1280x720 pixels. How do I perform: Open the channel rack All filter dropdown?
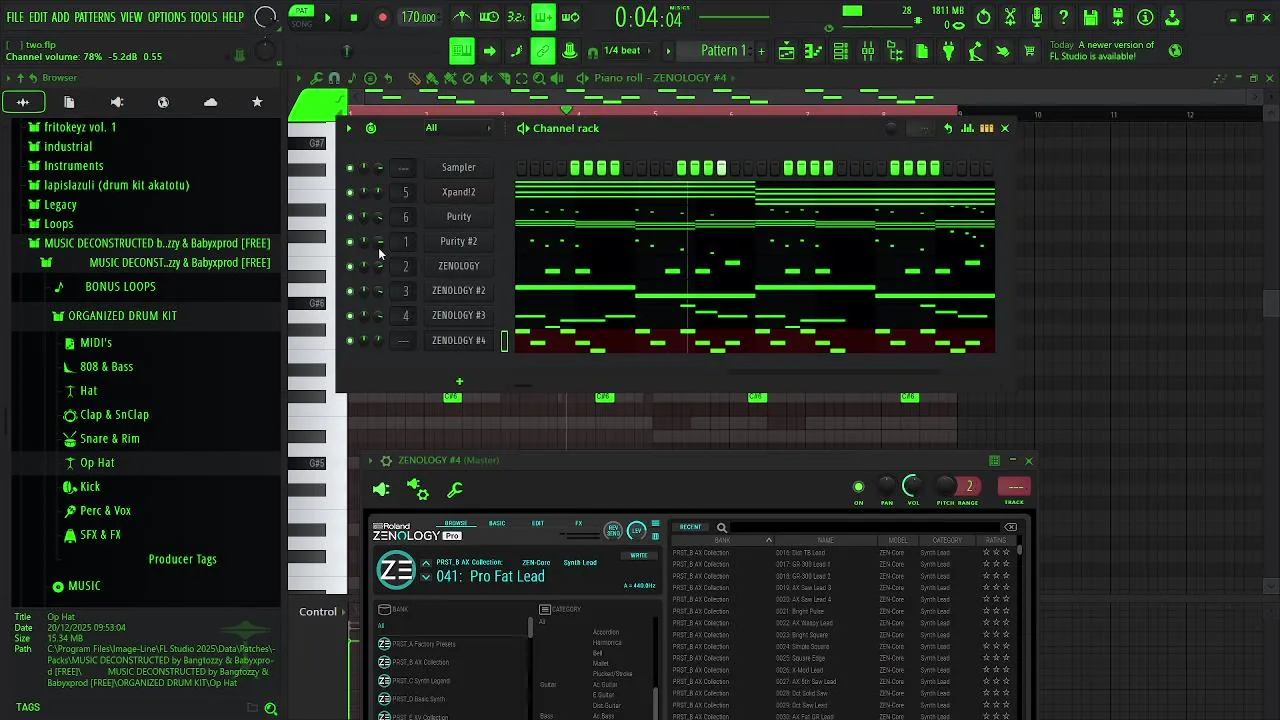458,128
